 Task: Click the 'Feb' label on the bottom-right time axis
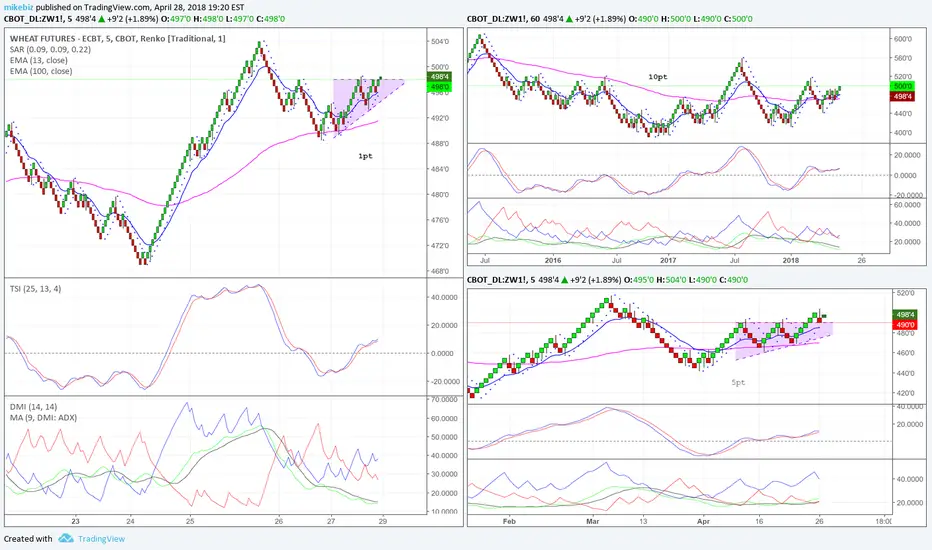point(509,521)
